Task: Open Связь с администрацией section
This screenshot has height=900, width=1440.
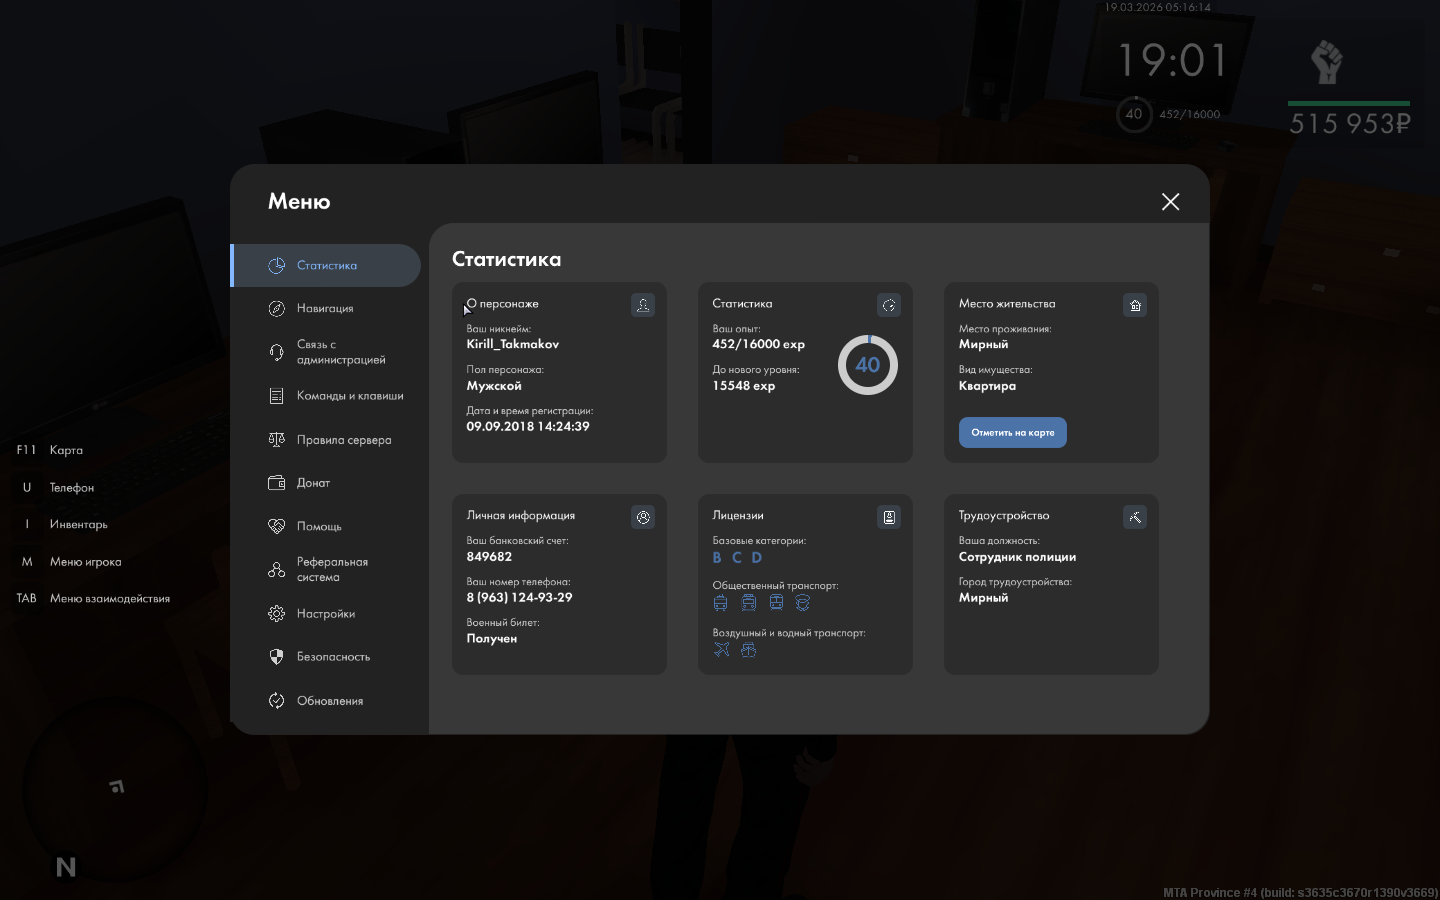Action: (340, 352)
